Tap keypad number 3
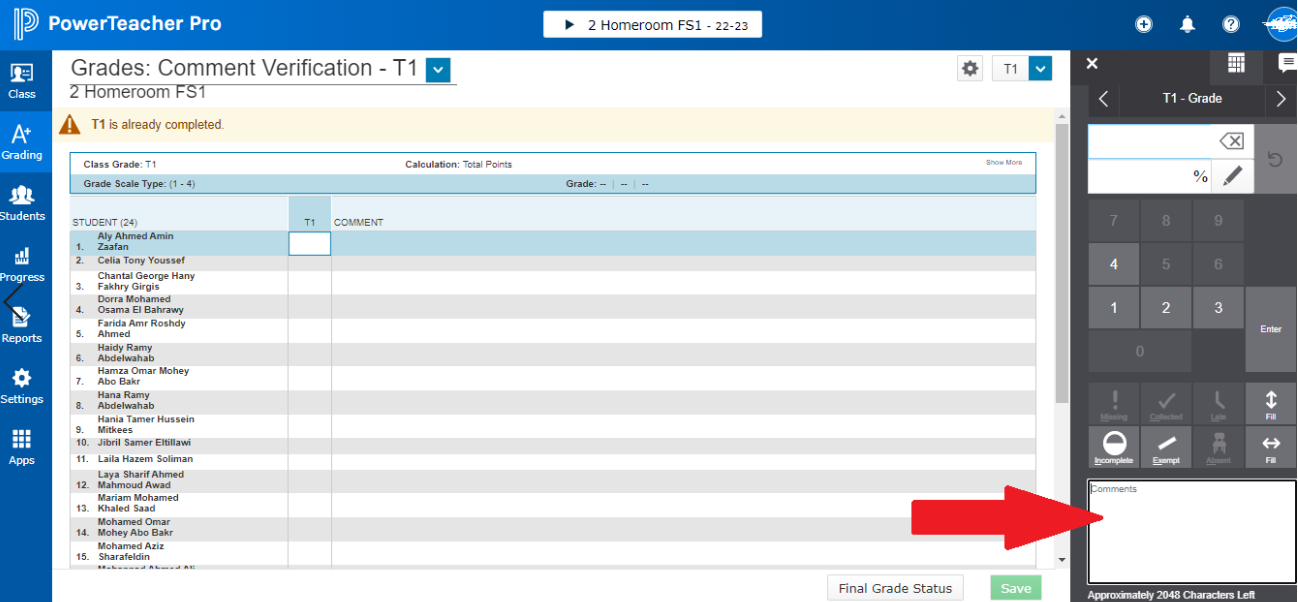Viewport: 1298px width, 602px height. 1218,308
